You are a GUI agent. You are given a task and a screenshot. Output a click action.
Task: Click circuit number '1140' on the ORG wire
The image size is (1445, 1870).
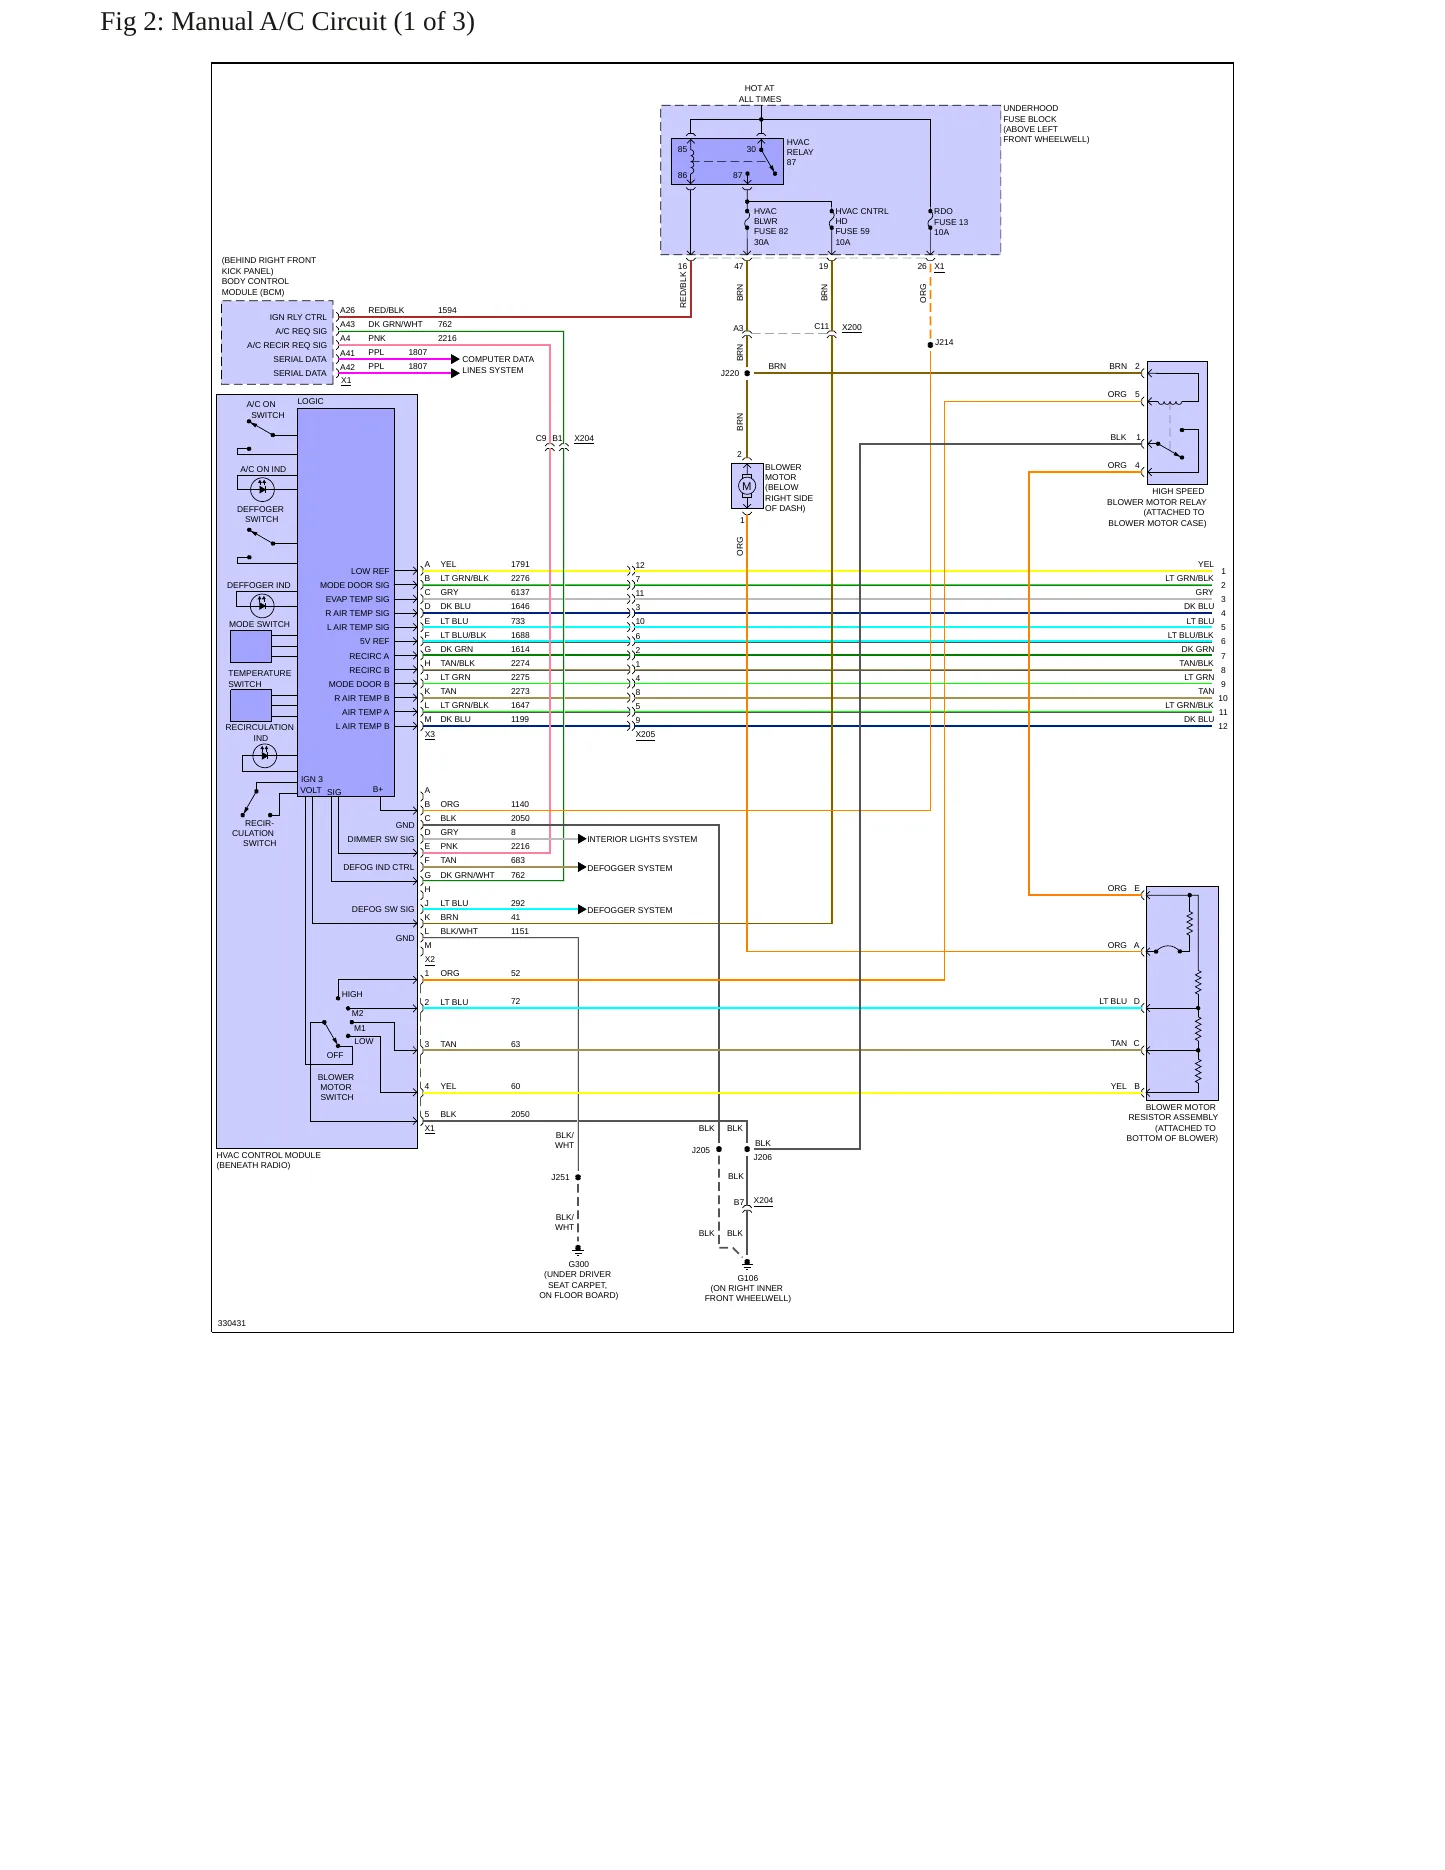coord(520,804)
